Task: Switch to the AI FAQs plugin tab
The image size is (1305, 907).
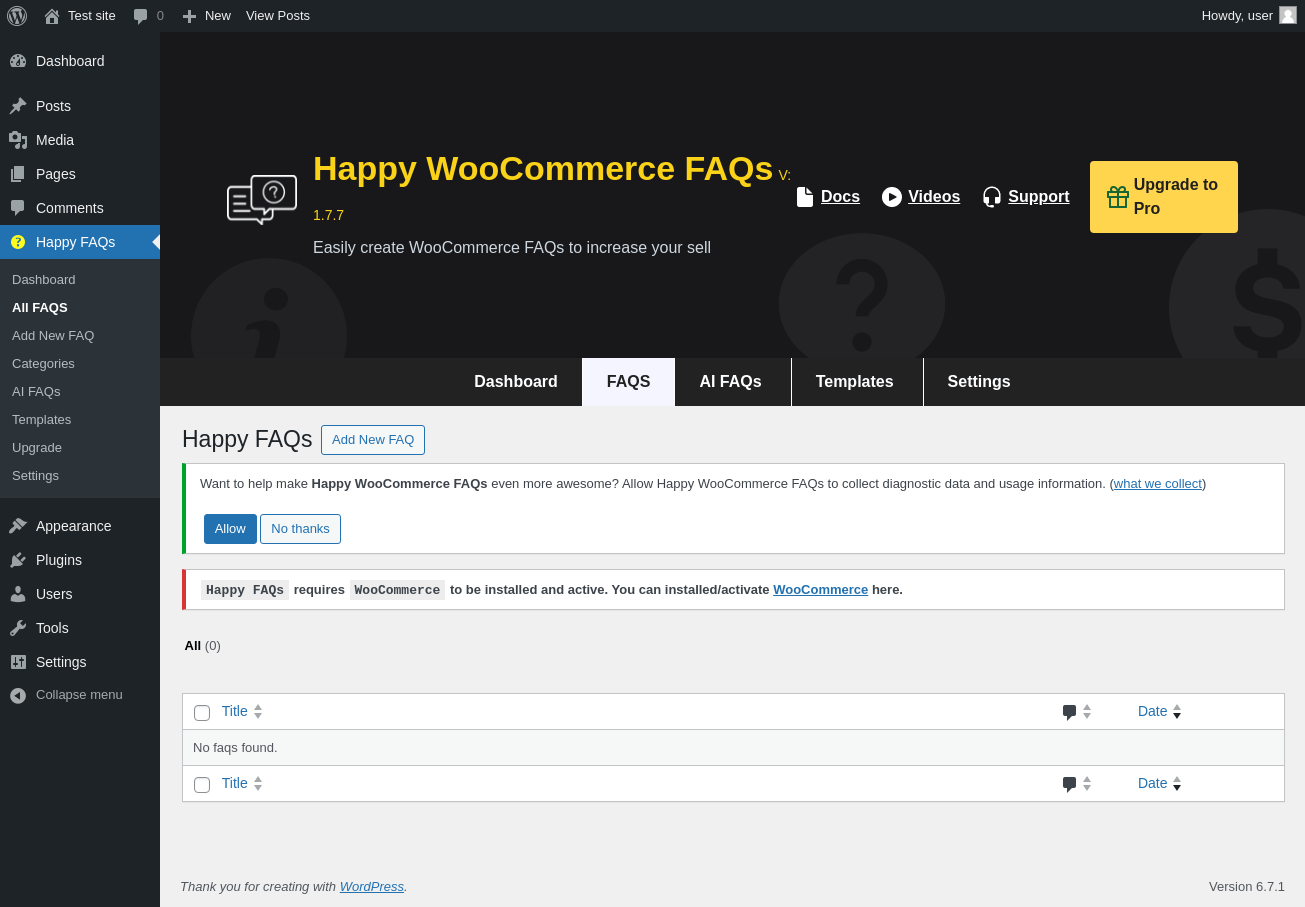Action: pos(731,382)
